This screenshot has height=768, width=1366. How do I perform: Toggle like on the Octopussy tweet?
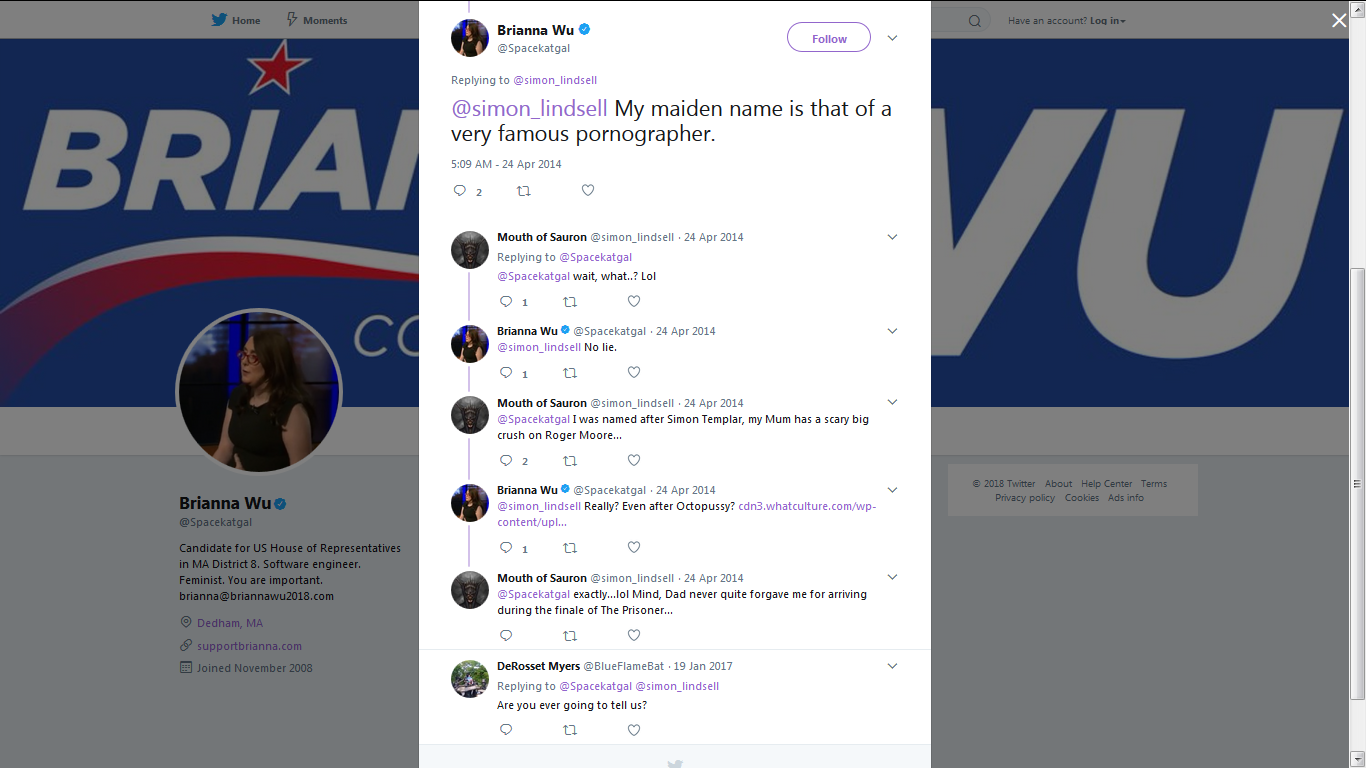click(633, 547)
